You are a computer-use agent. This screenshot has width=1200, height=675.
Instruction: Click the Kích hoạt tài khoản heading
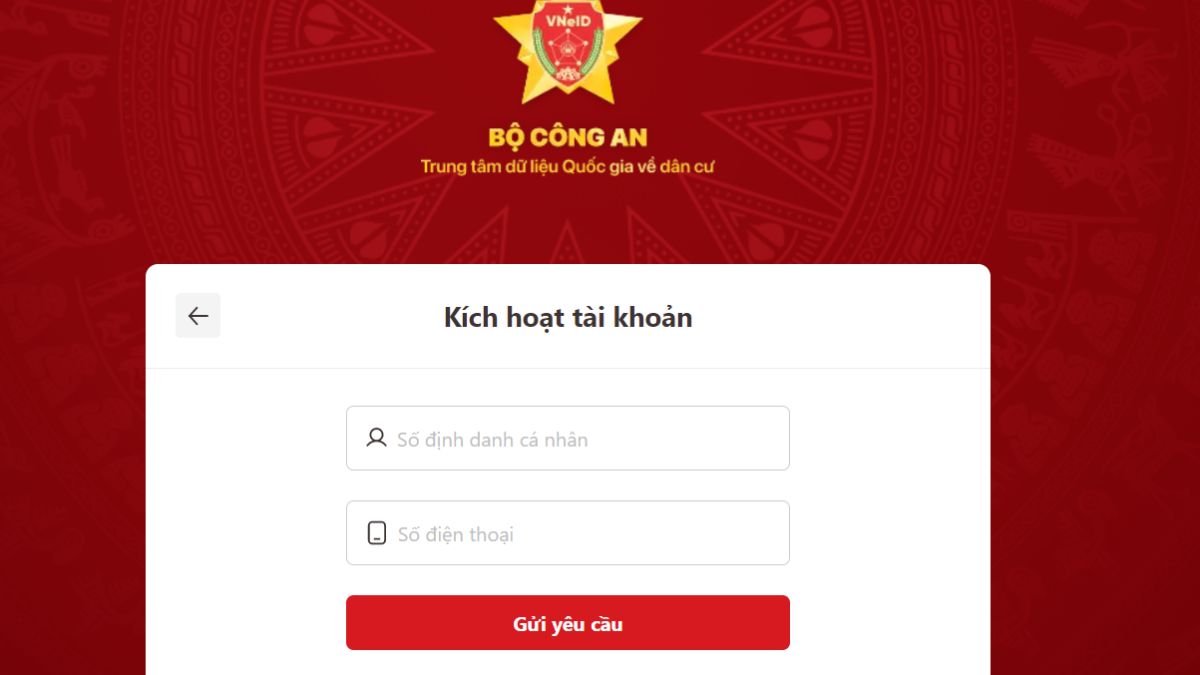[568, 317]
